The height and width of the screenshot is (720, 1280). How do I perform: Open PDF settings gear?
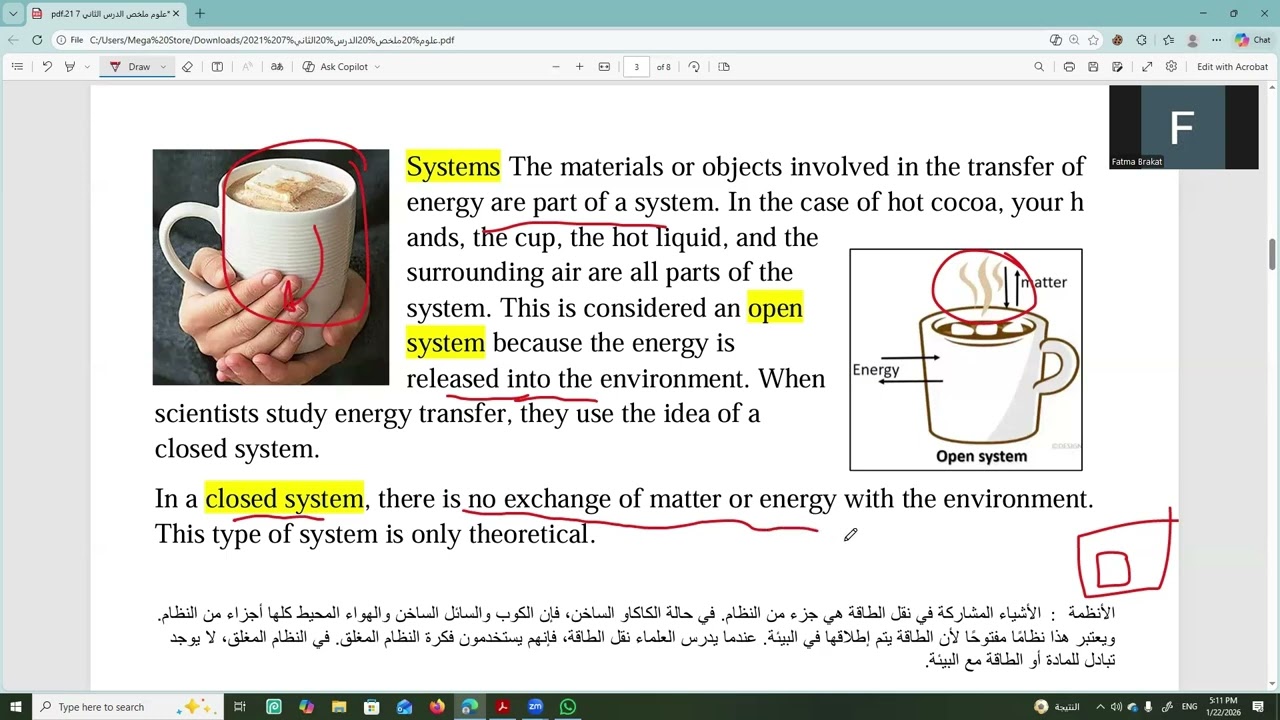1171,67
